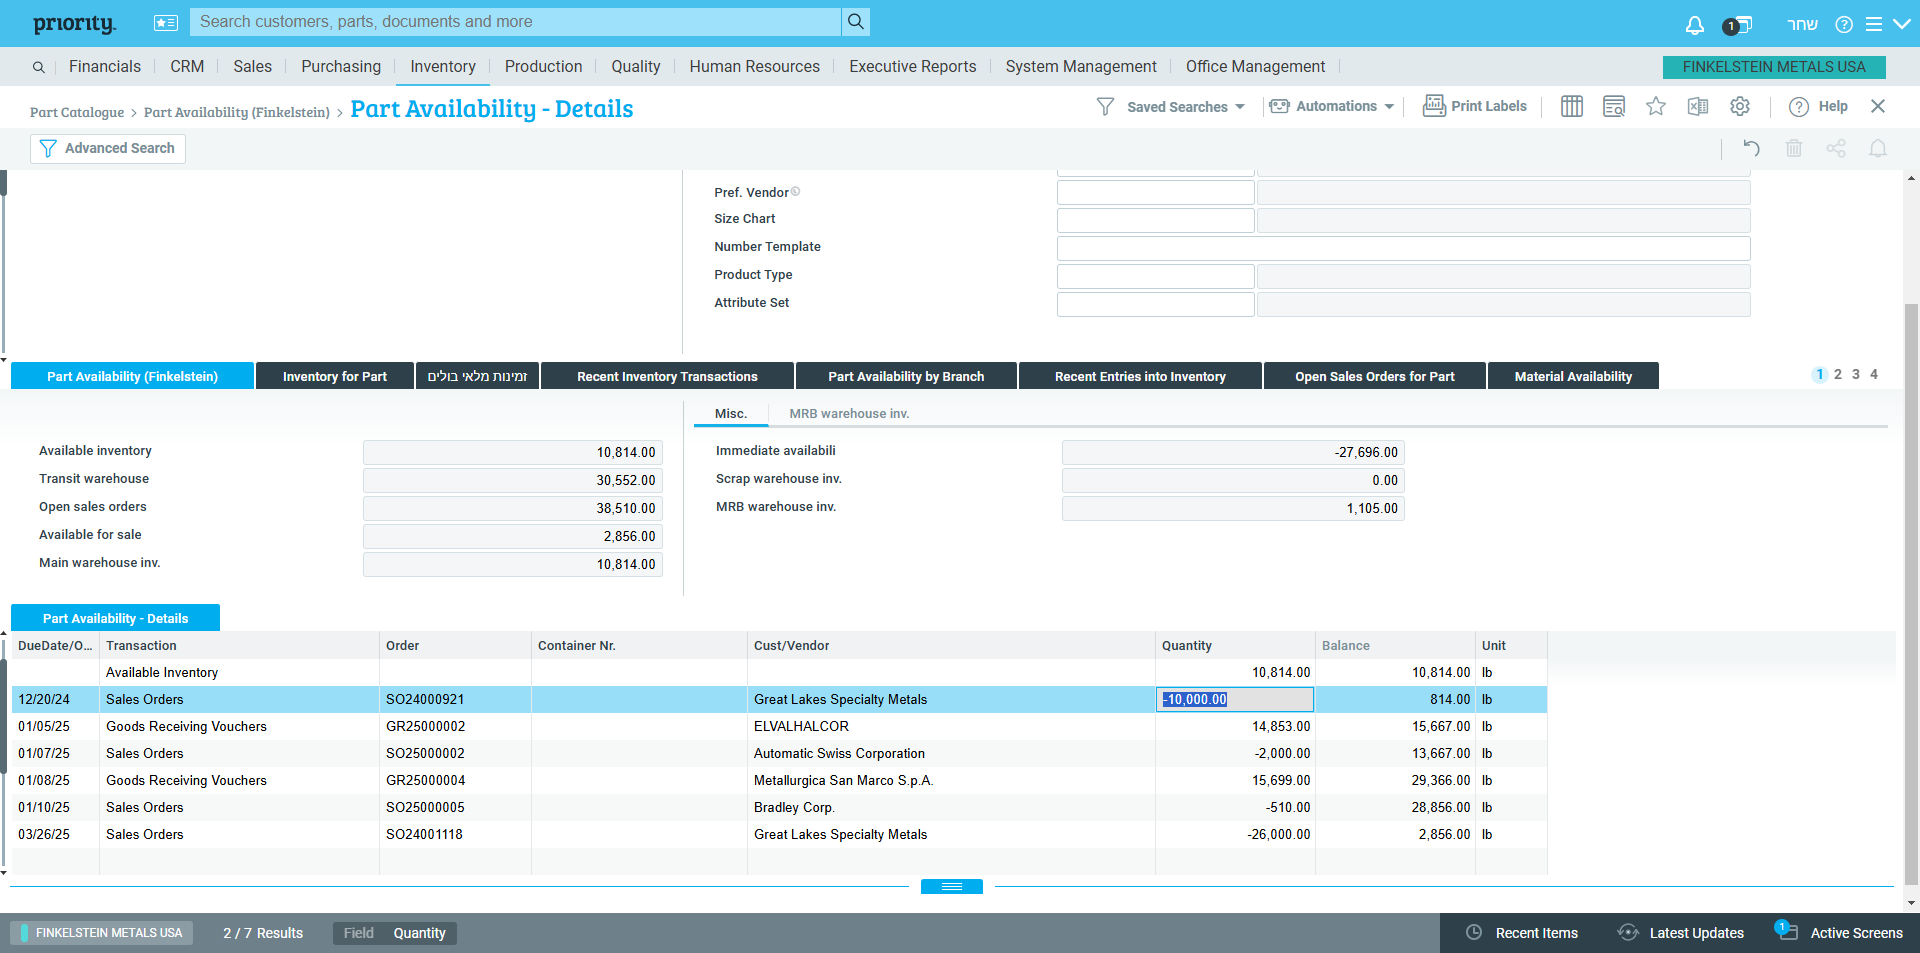Click the Number Template input field

(1404, 248)
